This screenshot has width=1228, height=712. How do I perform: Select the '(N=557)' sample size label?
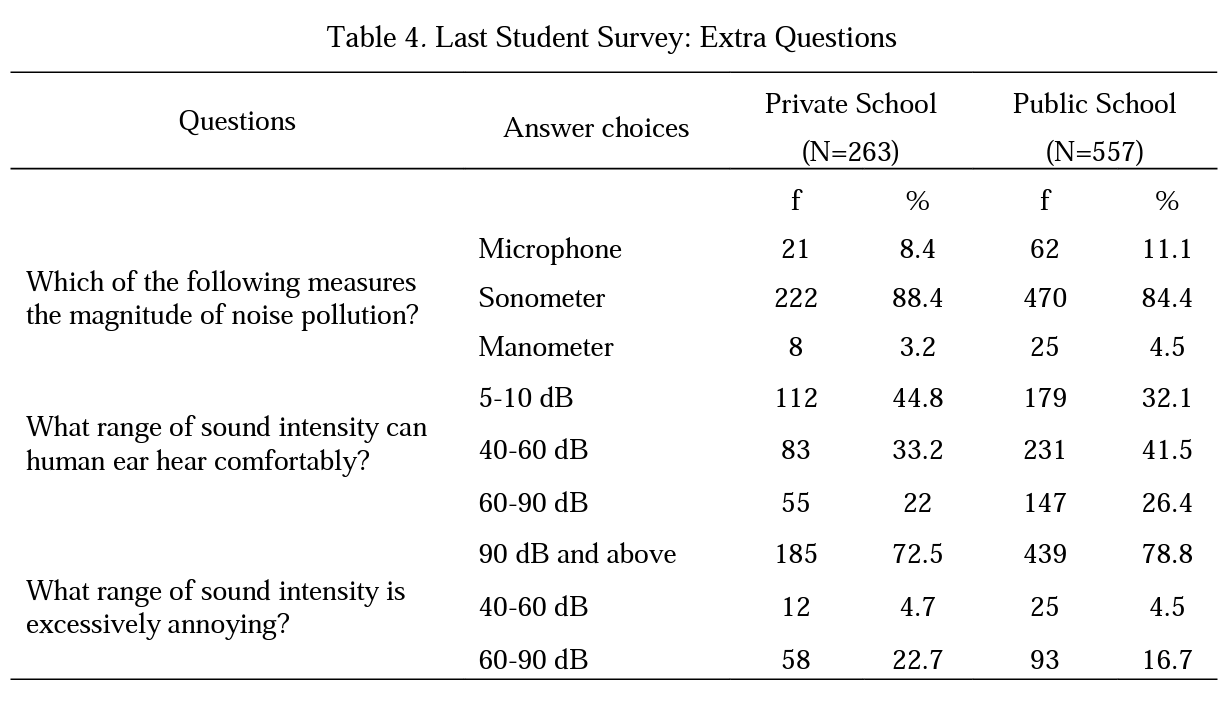coord(1094,152)
